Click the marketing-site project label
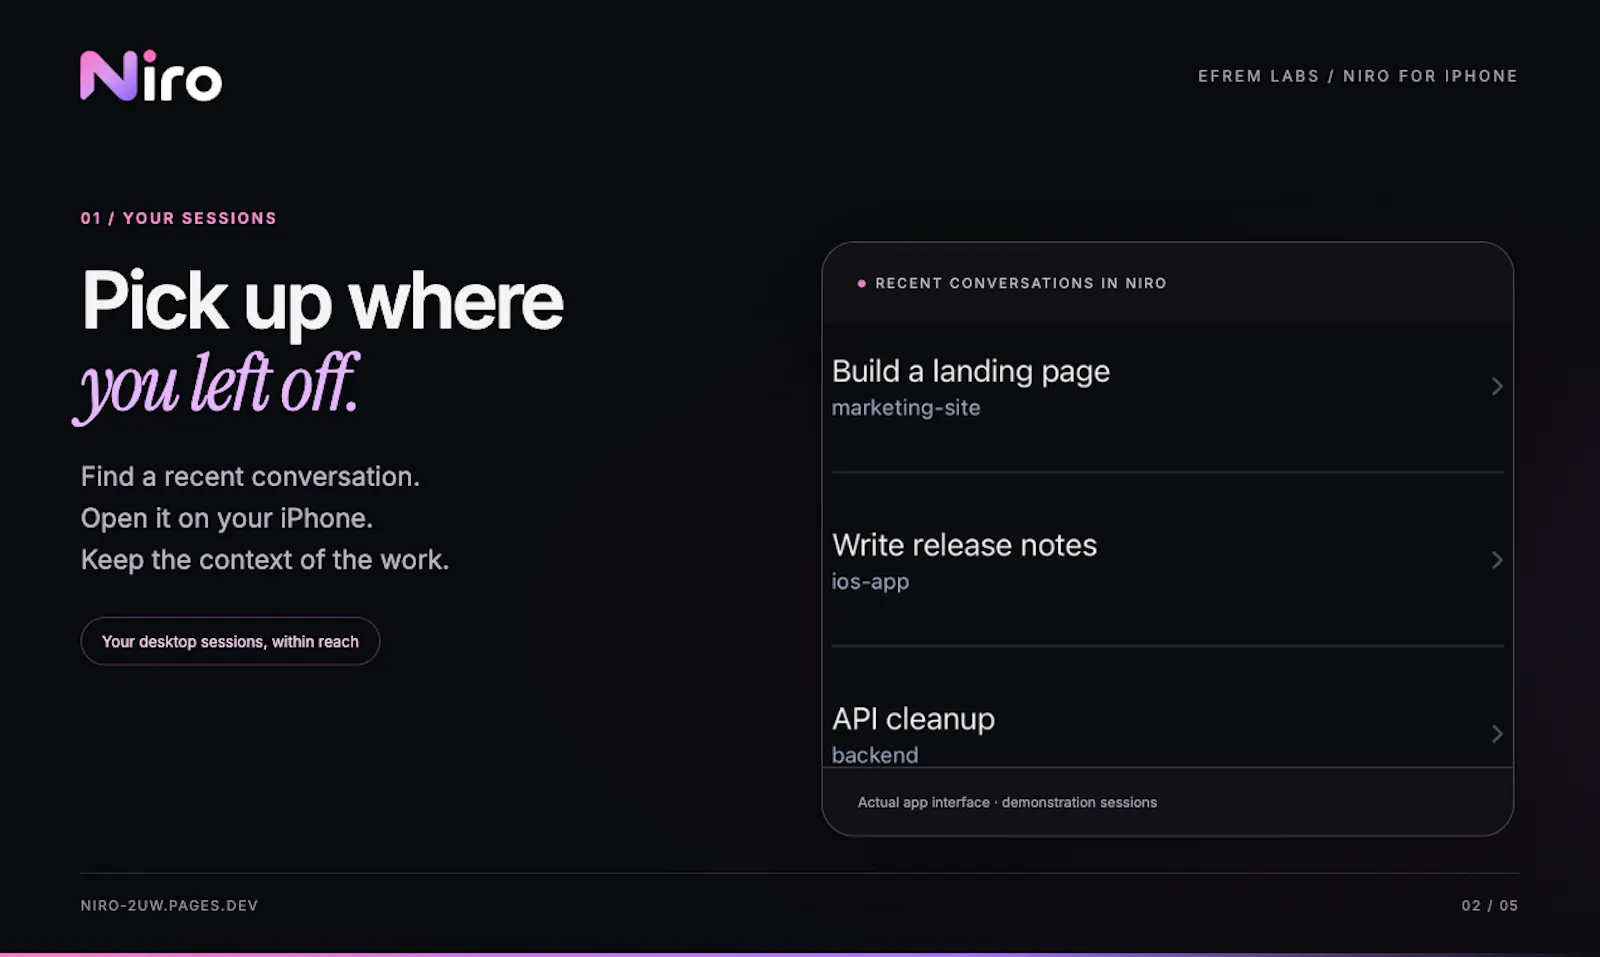The image size is (1600, 957). click(906, 408)
